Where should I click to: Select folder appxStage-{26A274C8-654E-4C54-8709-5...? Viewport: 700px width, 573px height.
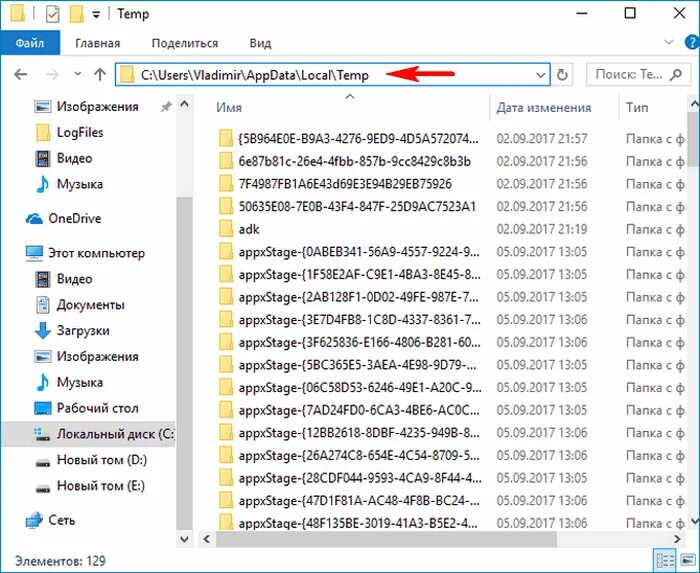(x=349, y=456)
